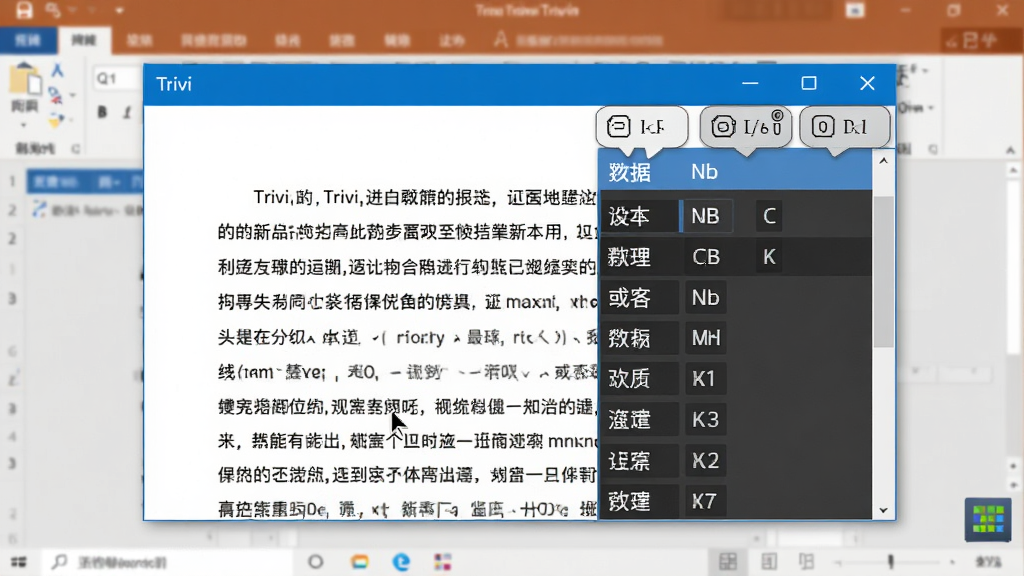Click the leftmost bubble button above Trivi's dark panel

click(x=641, y=127)
